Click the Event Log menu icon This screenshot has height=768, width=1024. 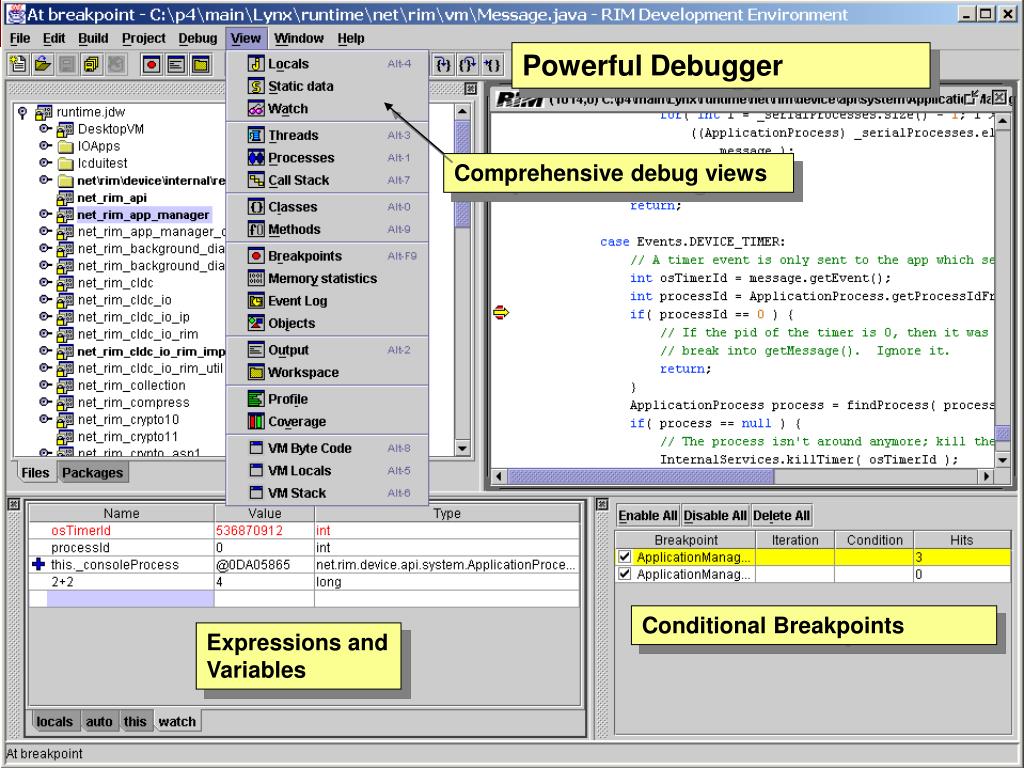256,300
